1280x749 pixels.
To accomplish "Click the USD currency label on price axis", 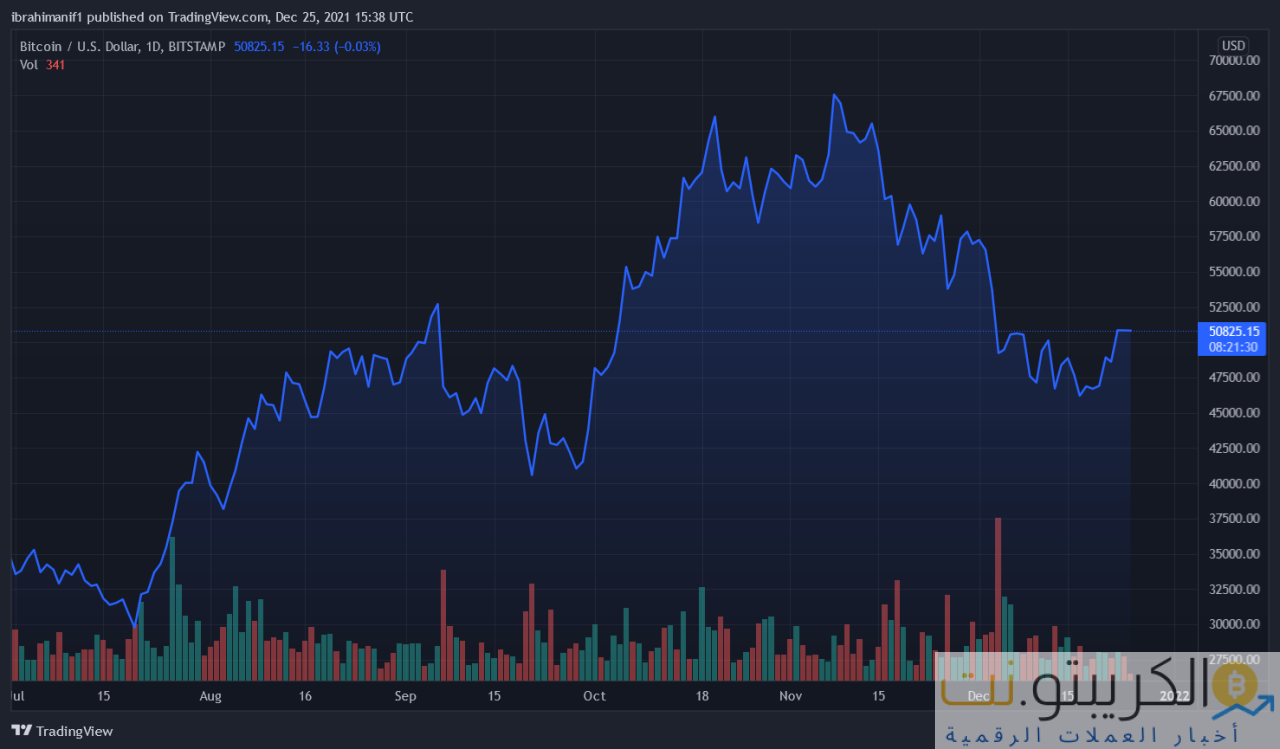I will [x=1233, y=46].
